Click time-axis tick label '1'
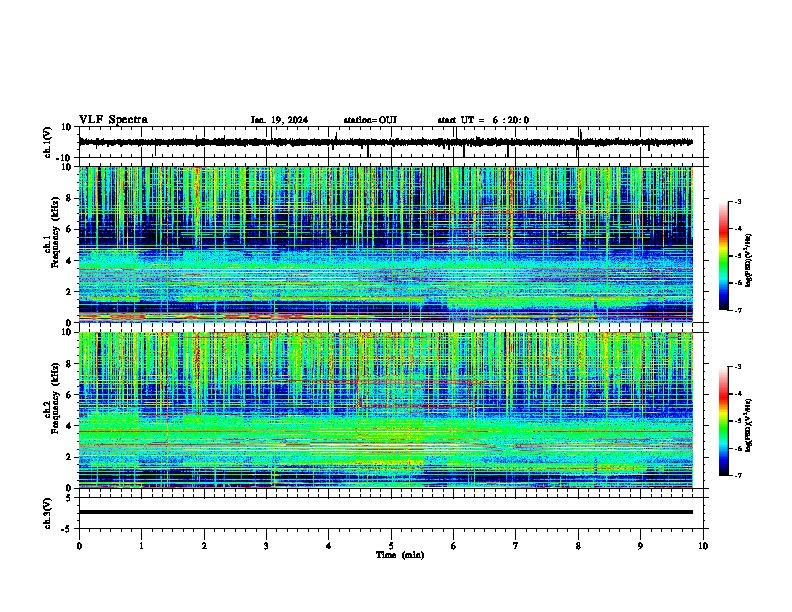The width and height of the screenshot is (792, 612). click(141, 546)
